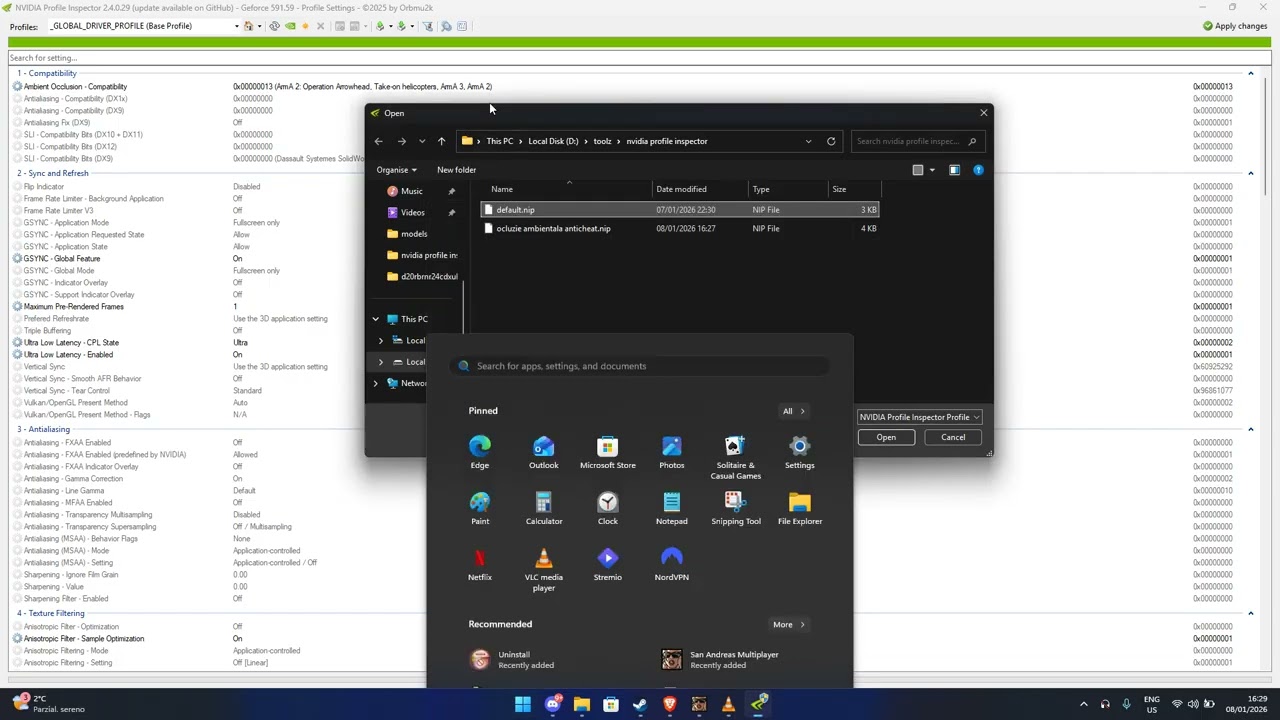
Task: Select the default.nip file
Action: [680, 210]
